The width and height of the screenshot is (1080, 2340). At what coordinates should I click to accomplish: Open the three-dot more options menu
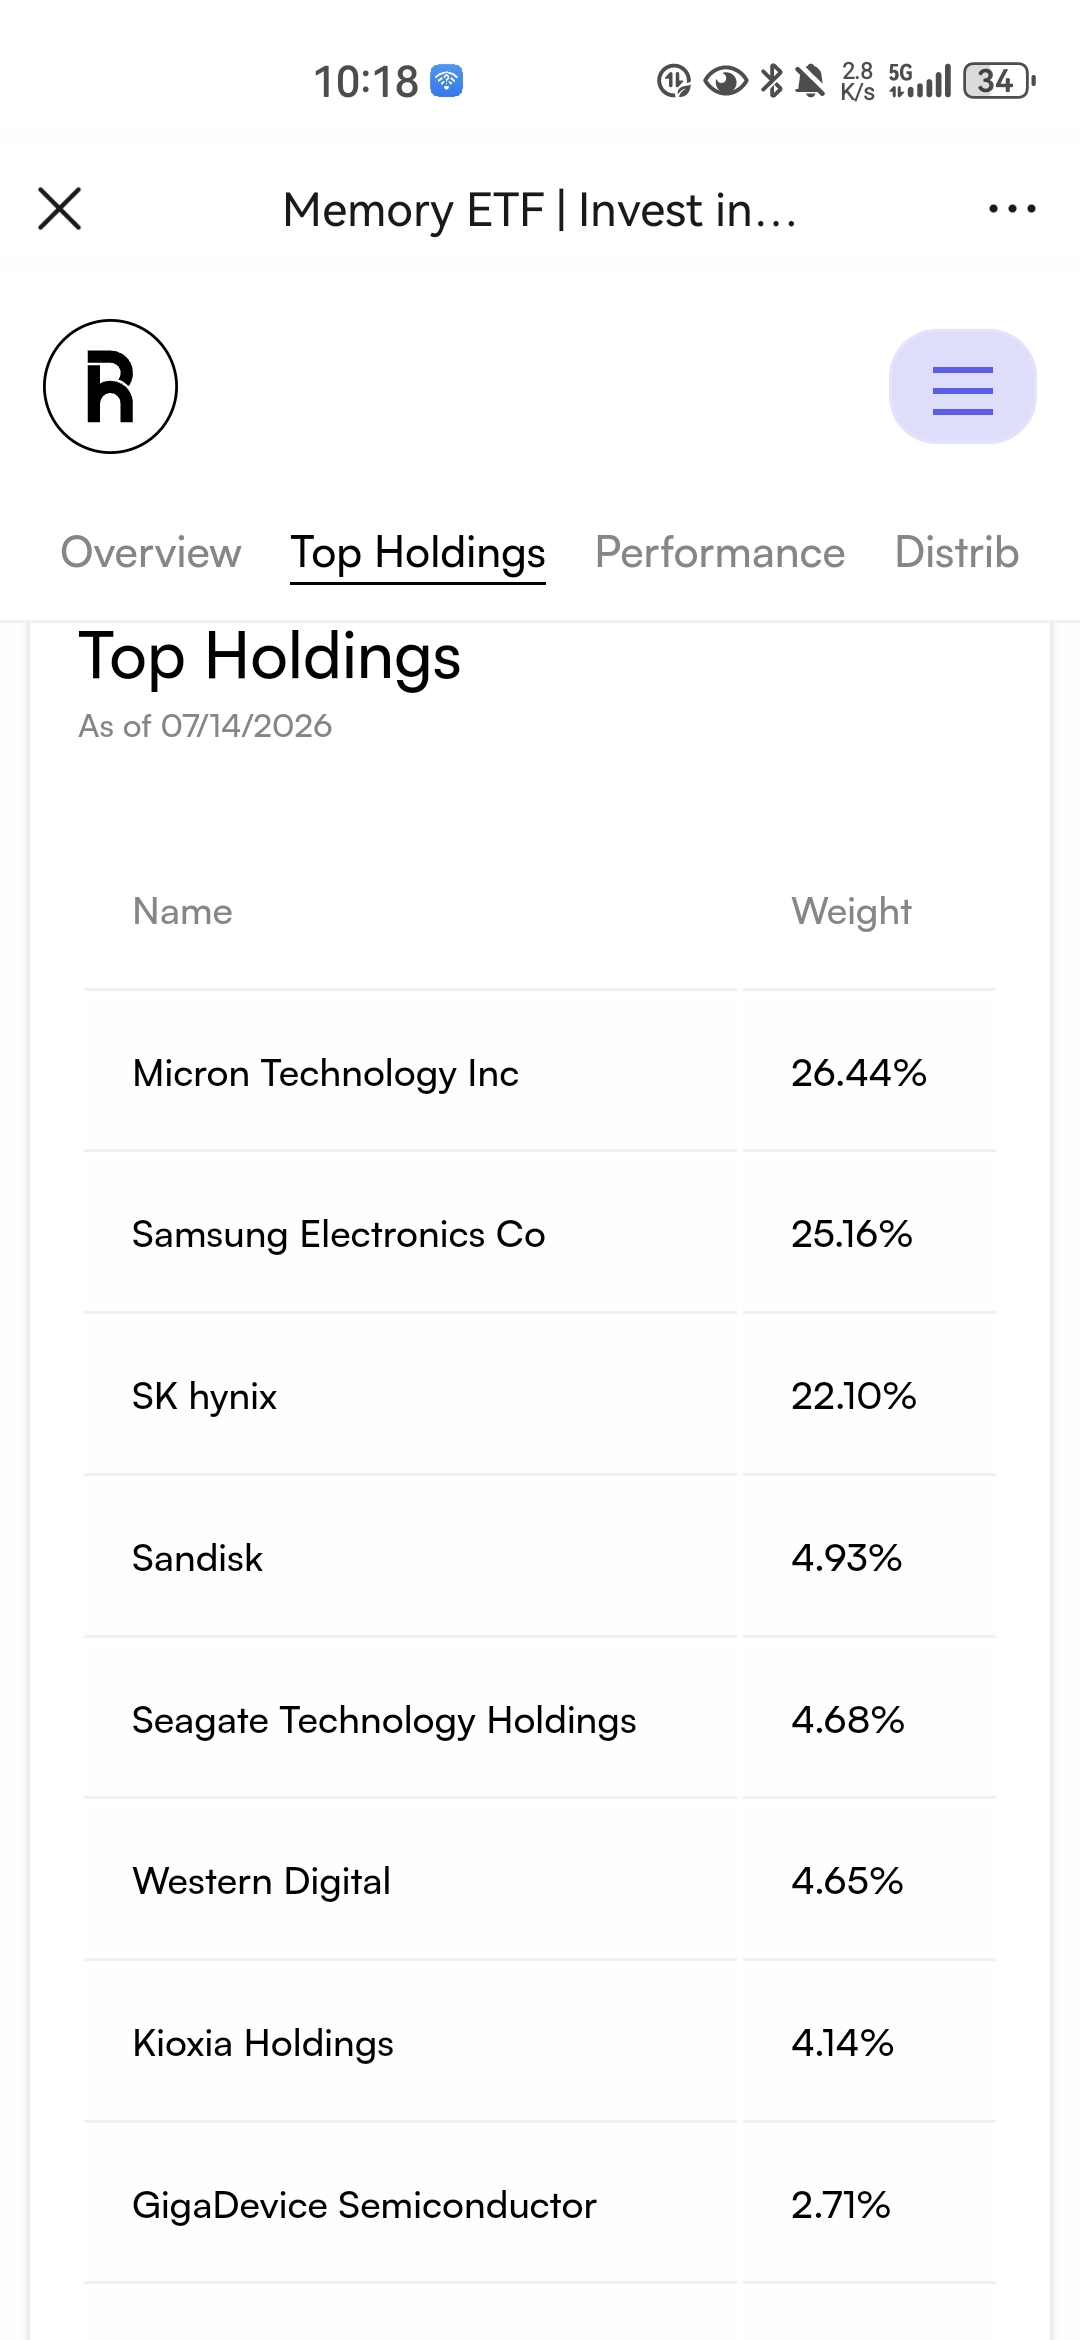(1011, 209)
